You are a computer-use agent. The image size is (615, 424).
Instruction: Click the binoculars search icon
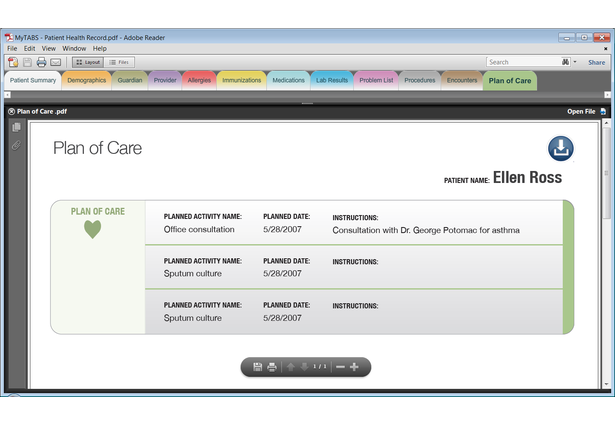[565, 62]
